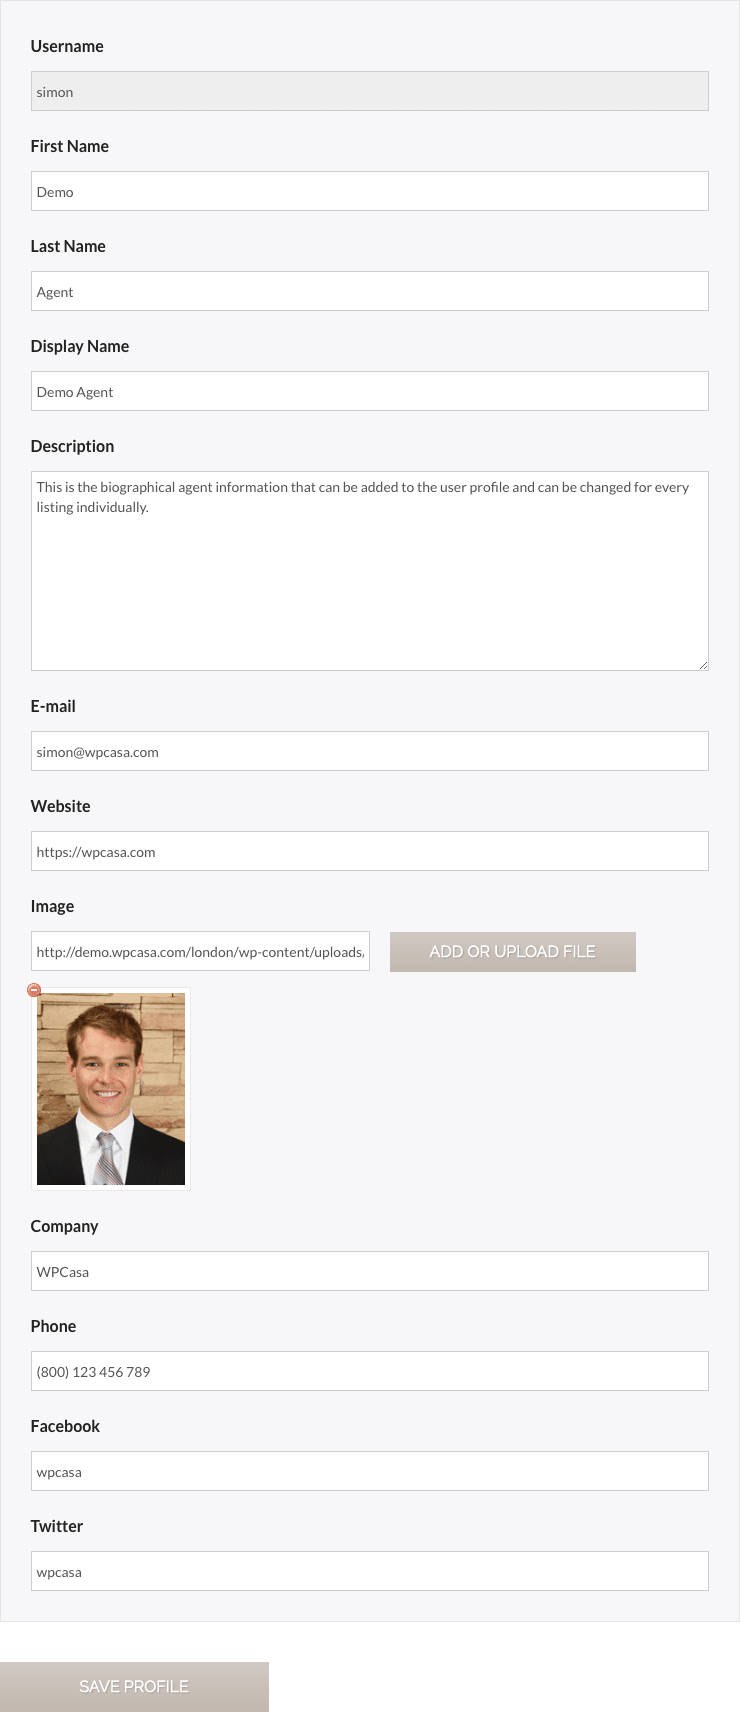Image resolution: width=740 pixels, height=1712 pixels.
Task: Click the Image field label
Action: (52, 906)
